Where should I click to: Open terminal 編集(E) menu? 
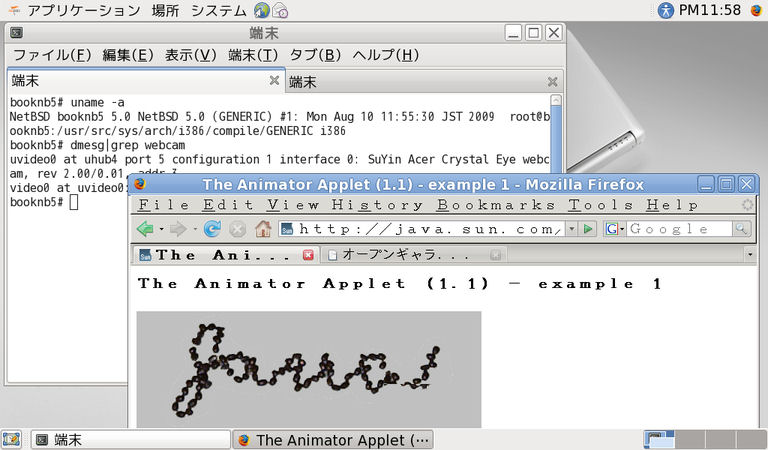coord(128,55)
